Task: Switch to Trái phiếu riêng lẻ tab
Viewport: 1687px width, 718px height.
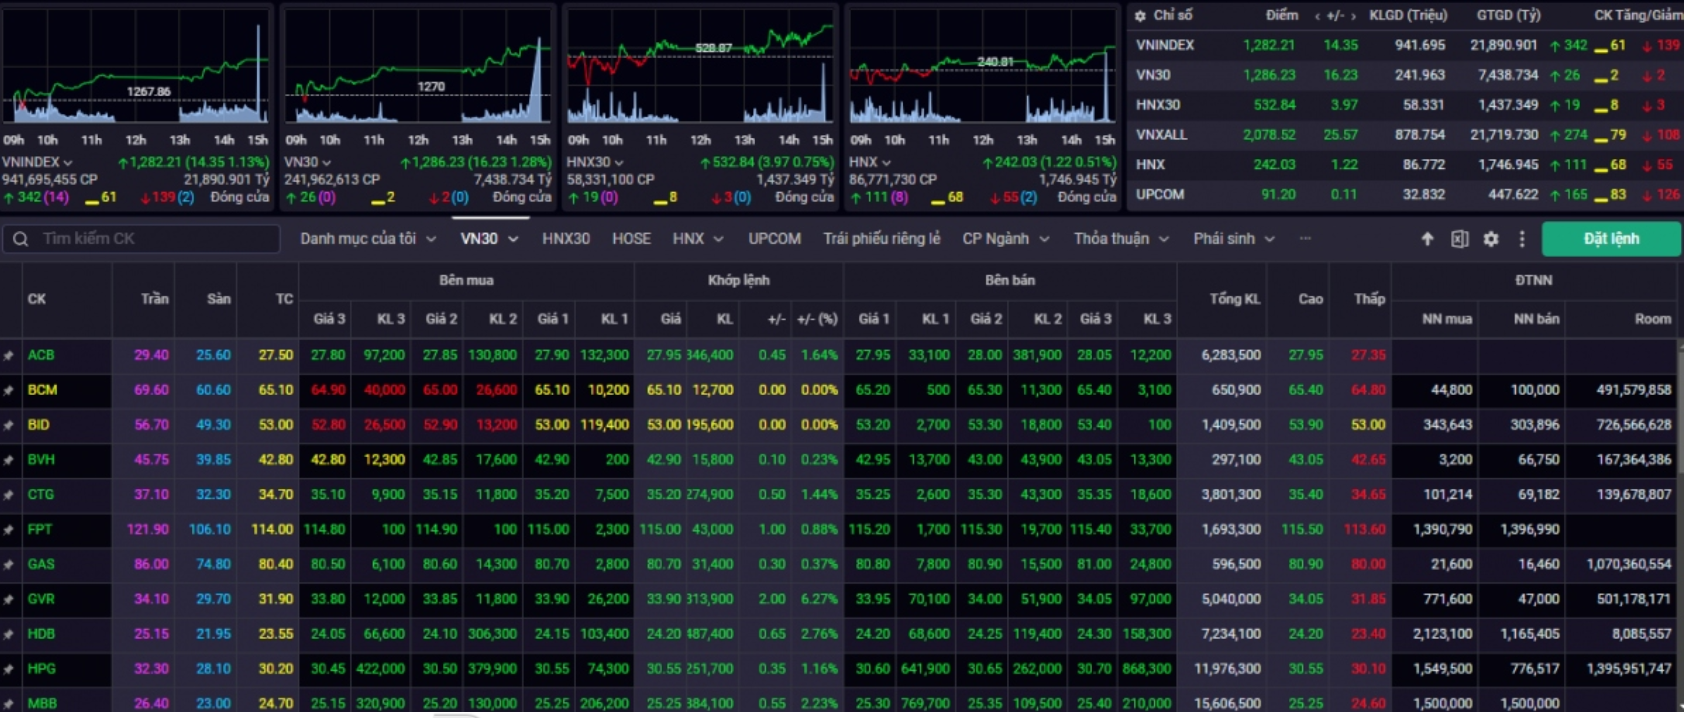Action: click(881, 239)
